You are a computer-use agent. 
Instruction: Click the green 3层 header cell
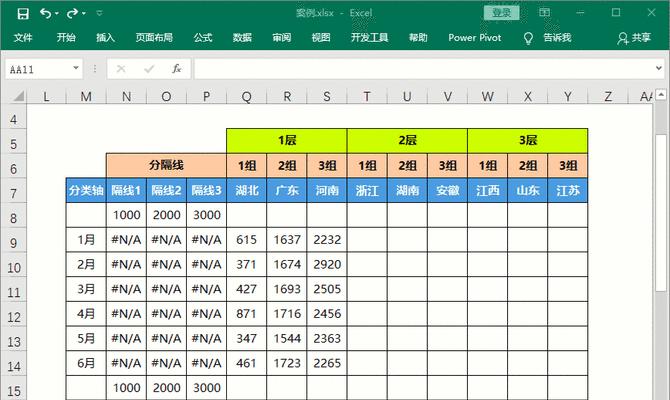click(528, 141)
